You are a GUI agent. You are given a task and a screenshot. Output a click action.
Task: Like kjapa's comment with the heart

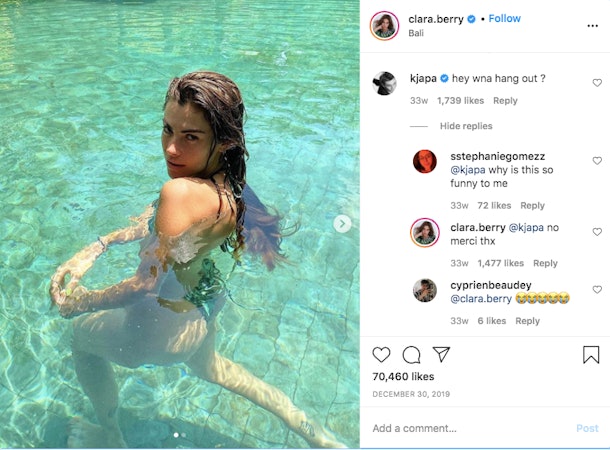[597, 82]
